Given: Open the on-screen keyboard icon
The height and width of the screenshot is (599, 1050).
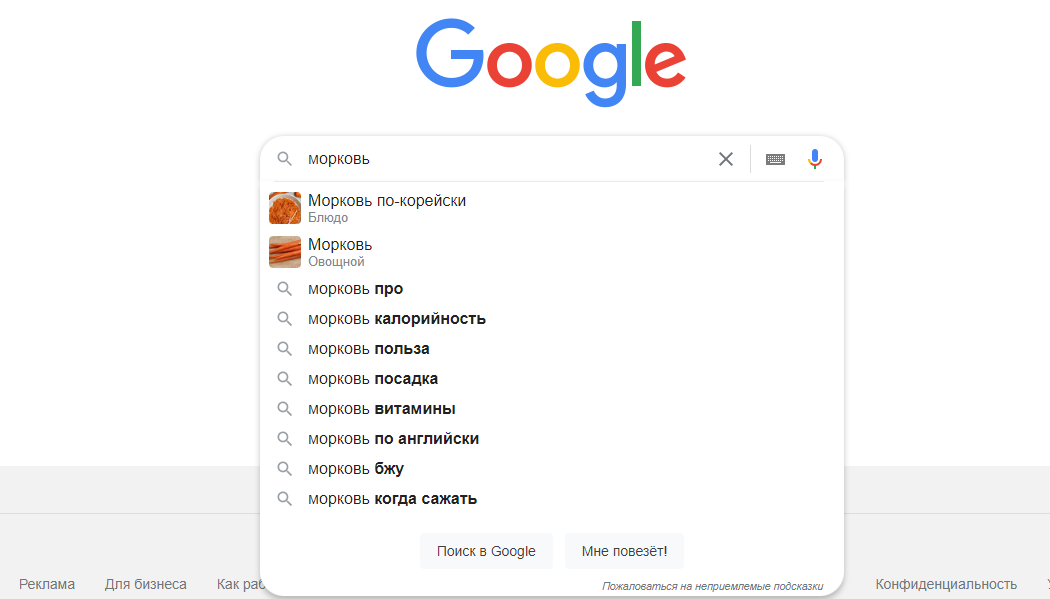Looking at the screenshot, I should [775, 158].
